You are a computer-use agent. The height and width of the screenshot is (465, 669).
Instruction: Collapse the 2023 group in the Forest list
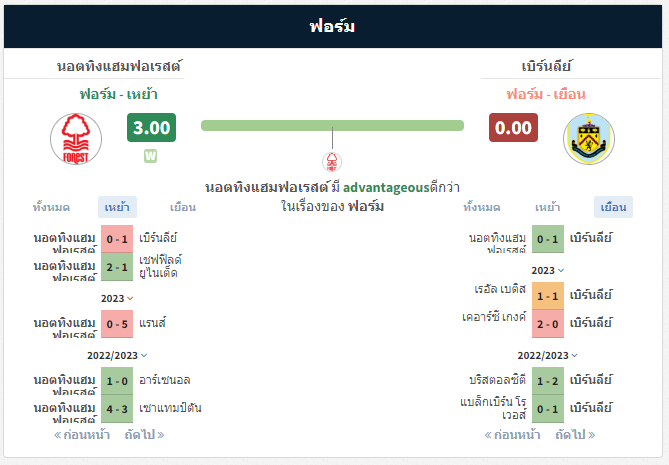(x=117, y=299)
